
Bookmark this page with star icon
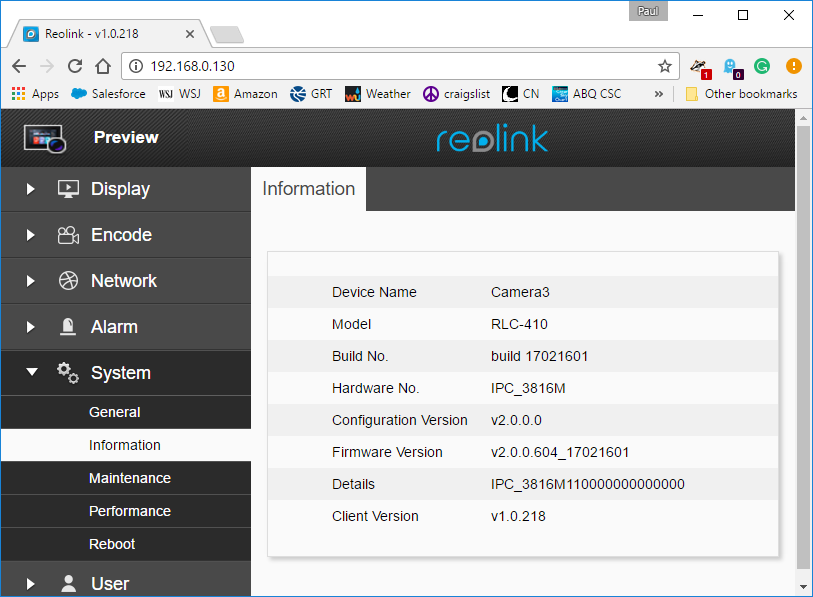[665, 66]
